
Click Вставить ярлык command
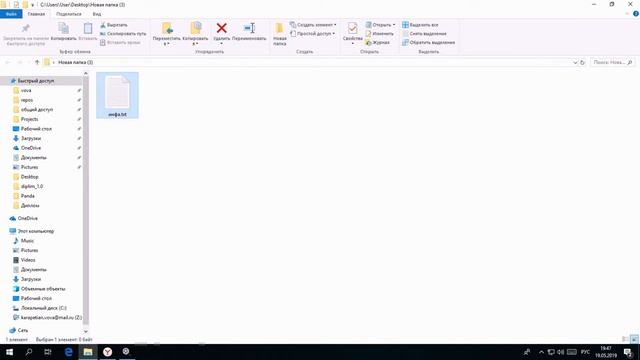click(x=120, y=42)
